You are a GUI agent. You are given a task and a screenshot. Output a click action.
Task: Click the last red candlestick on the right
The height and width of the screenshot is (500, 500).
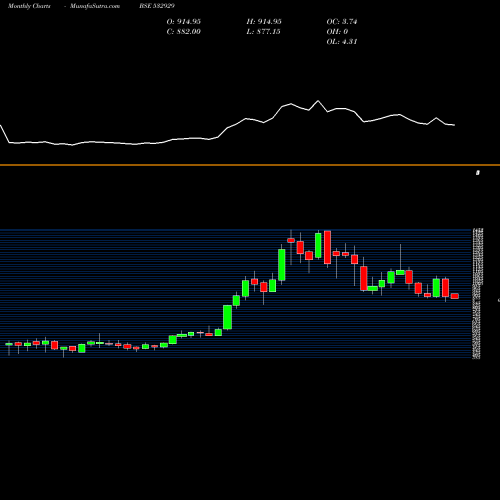coord(455,296)
